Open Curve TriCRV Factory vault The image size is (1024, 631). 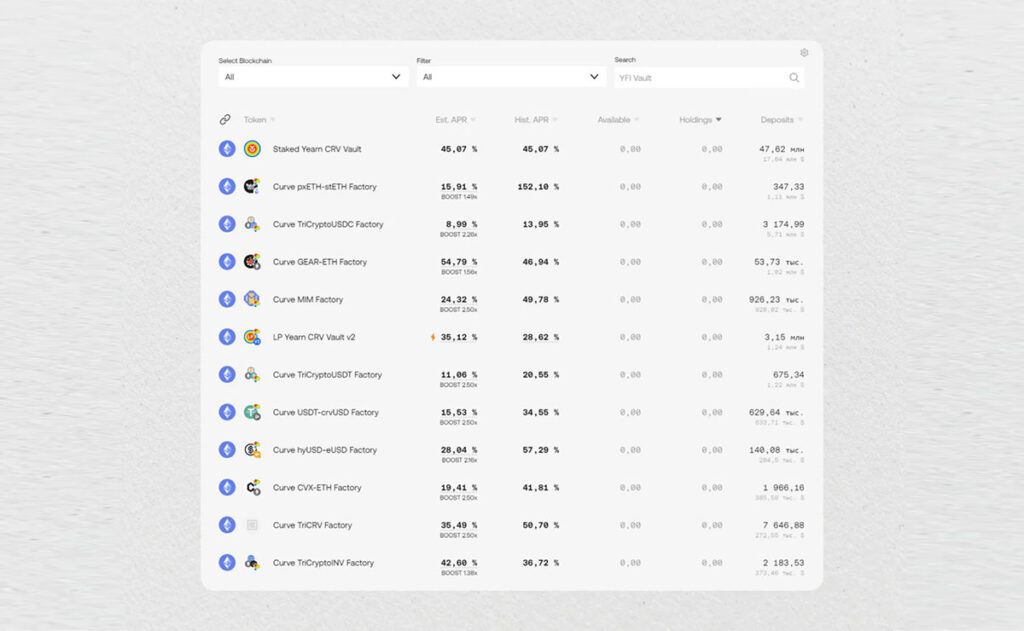[x=312, y=525]
